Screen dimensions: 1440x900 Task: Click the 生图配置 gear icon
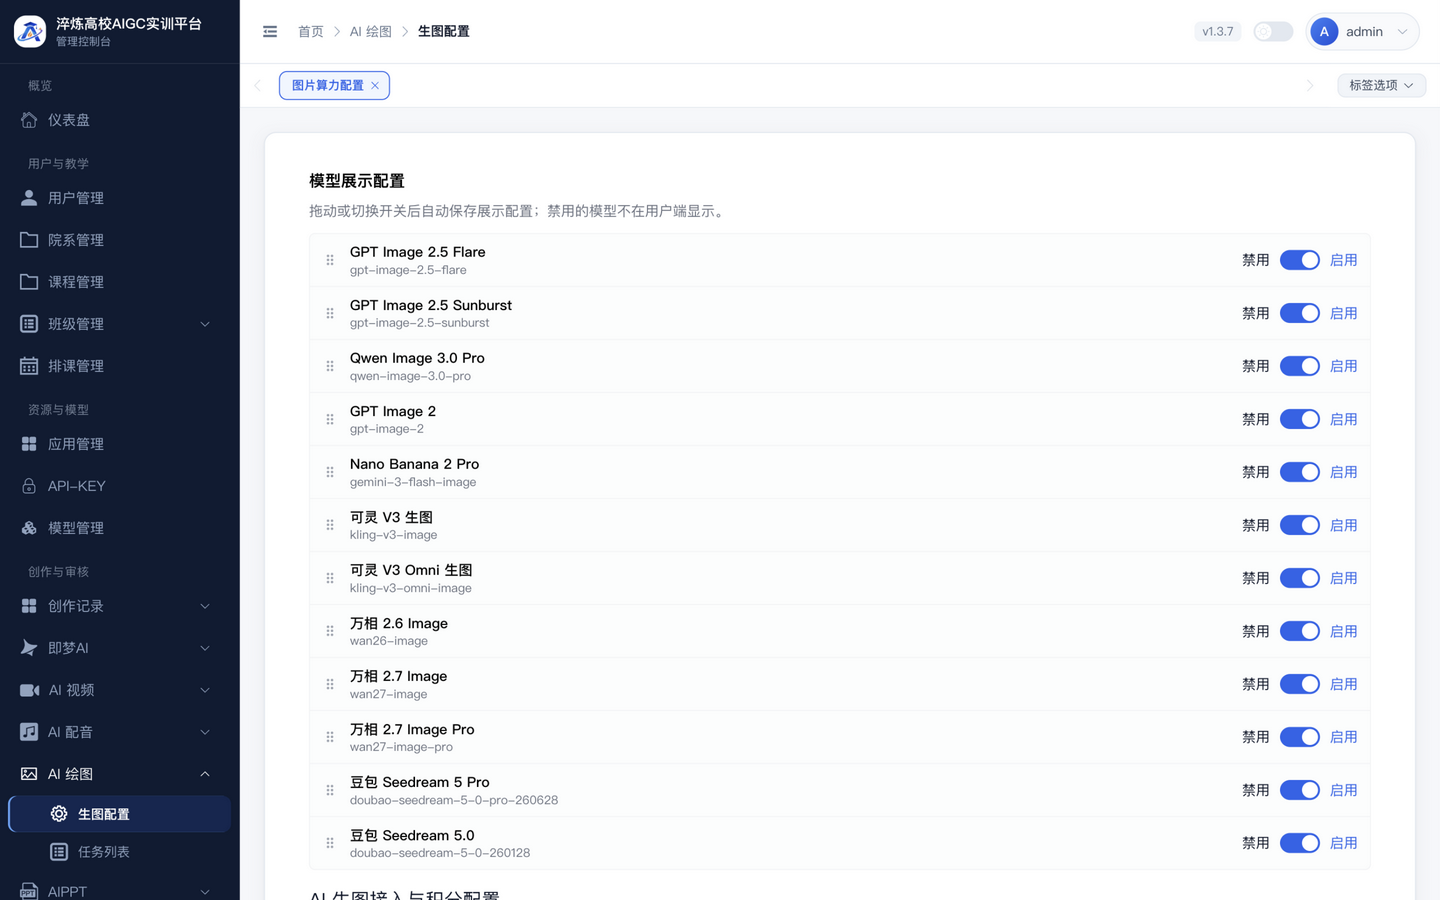[x=59, y=814]
